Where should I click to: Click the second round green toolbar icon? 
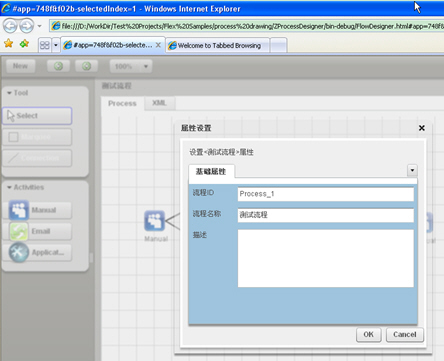[x=86, y=66]
